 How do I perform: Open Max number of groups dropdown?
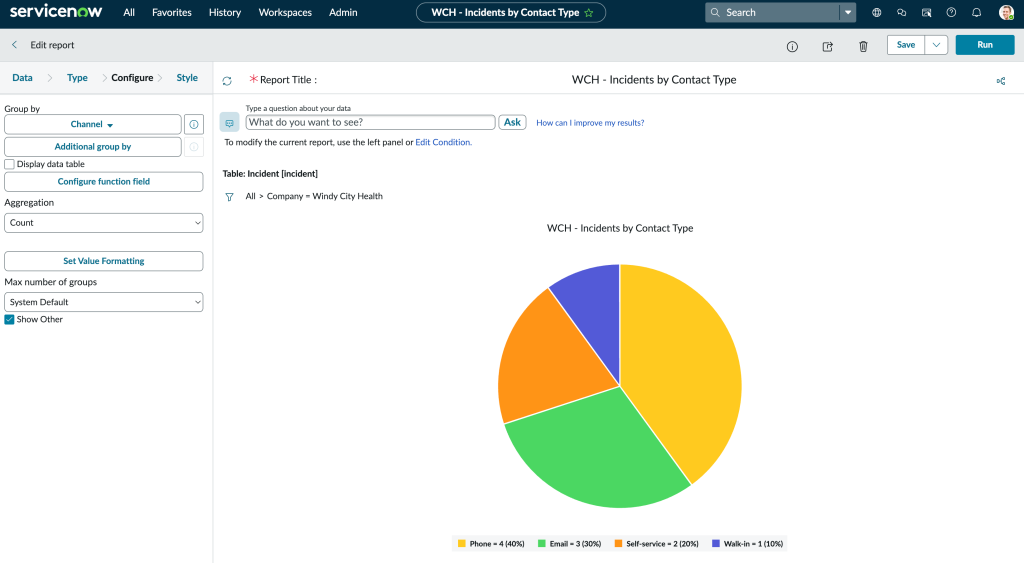pos(104,302)
